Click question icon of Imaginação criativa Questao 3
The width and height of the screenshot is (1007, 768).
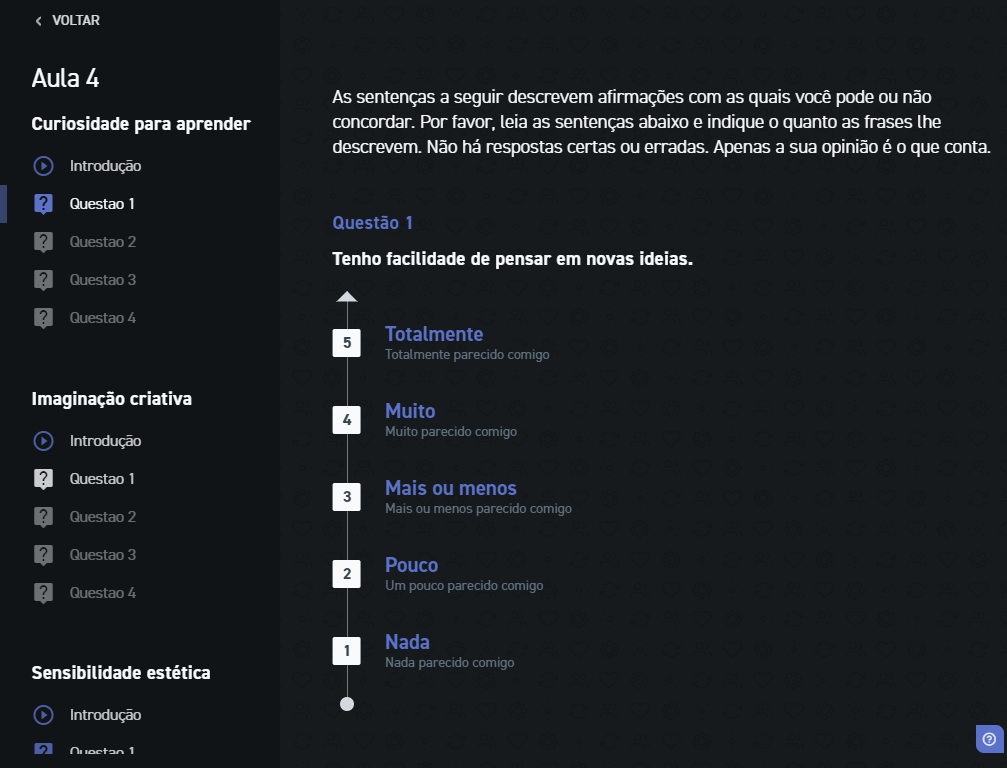point(43,555)
